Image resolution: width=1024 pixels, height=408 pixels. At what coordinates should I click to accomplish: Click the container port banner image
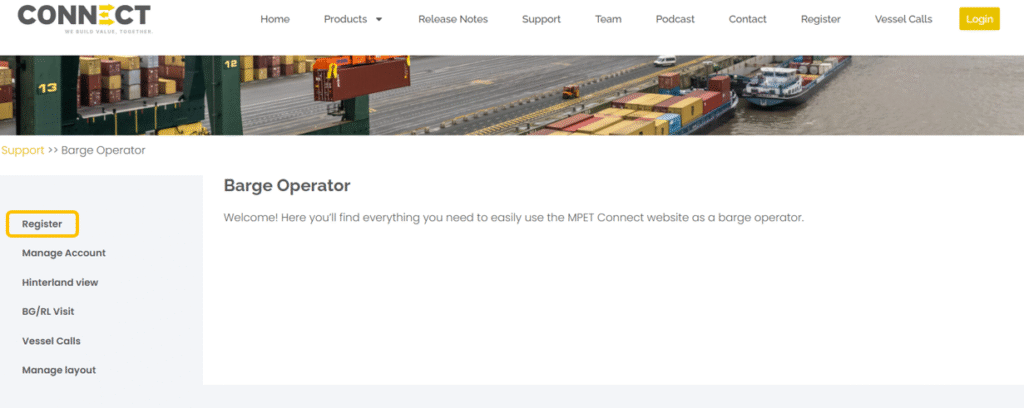pos(512,95)
